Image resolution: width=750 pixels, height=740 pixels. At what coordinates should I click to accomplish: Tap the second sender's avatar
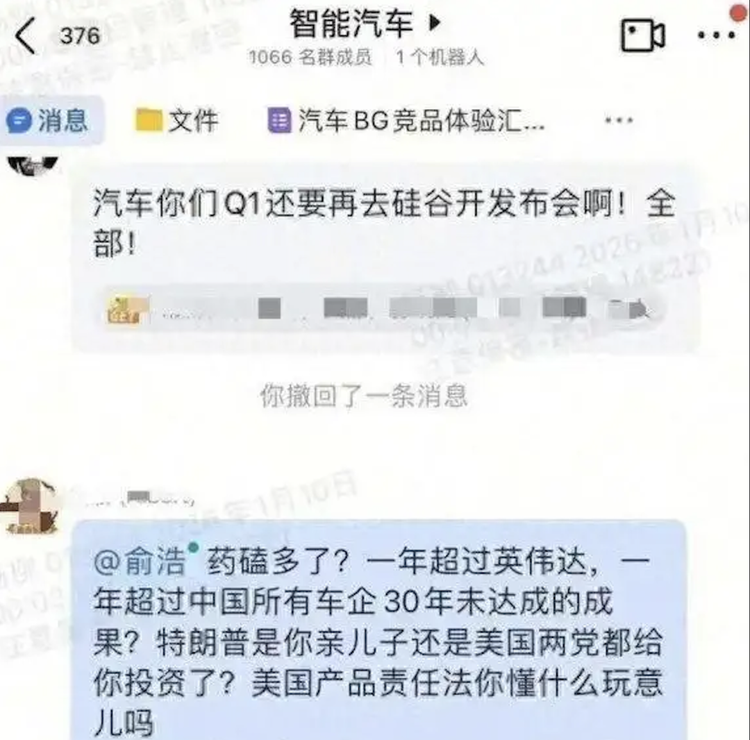click(30, 506)
